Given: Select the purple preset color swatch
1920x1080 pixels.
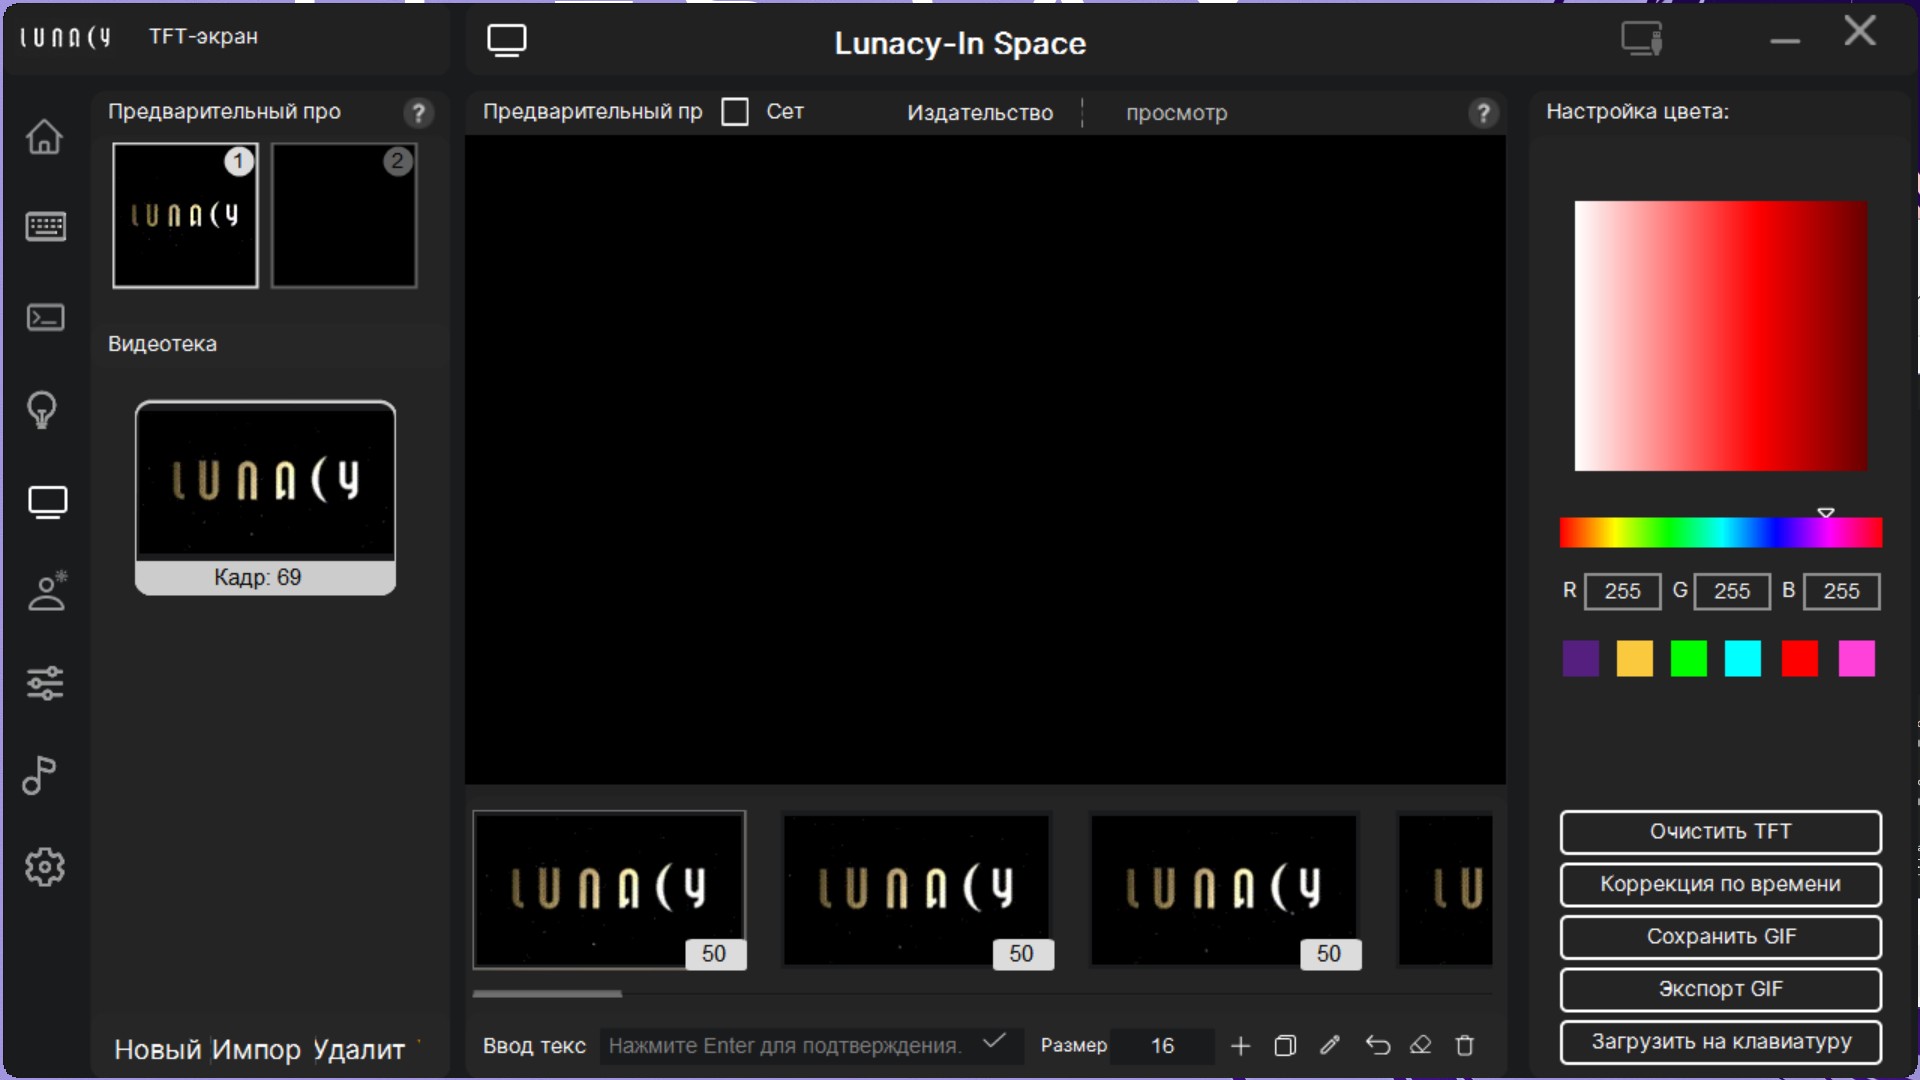Looking at the screenshot, I should pos(1580,659).
